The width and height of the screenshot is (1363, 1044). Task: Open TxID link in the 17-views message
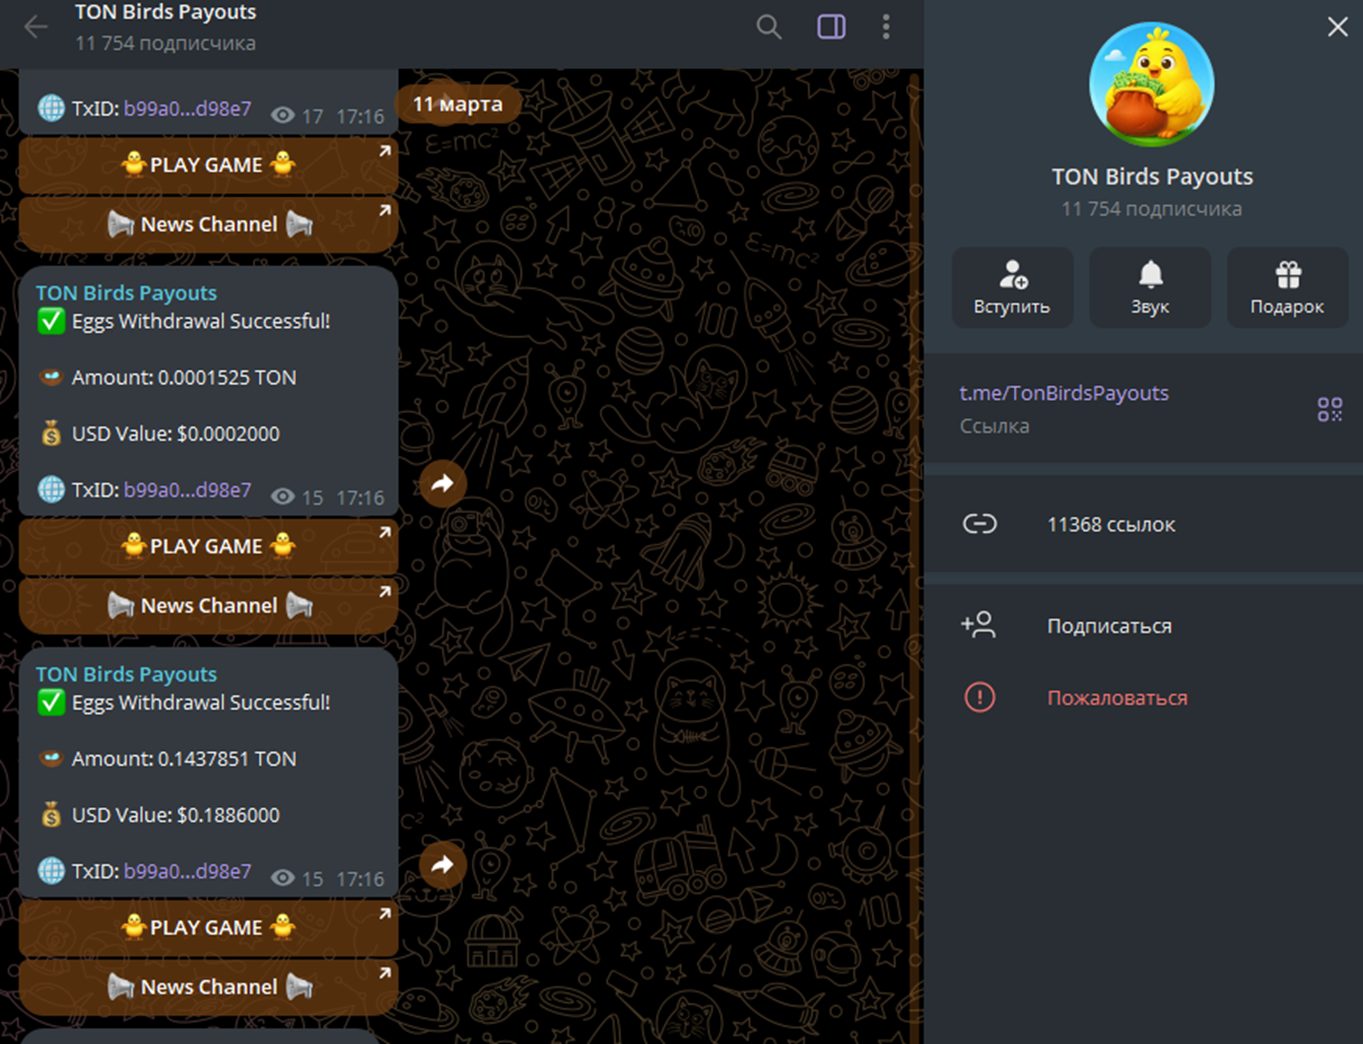(188, 109)
